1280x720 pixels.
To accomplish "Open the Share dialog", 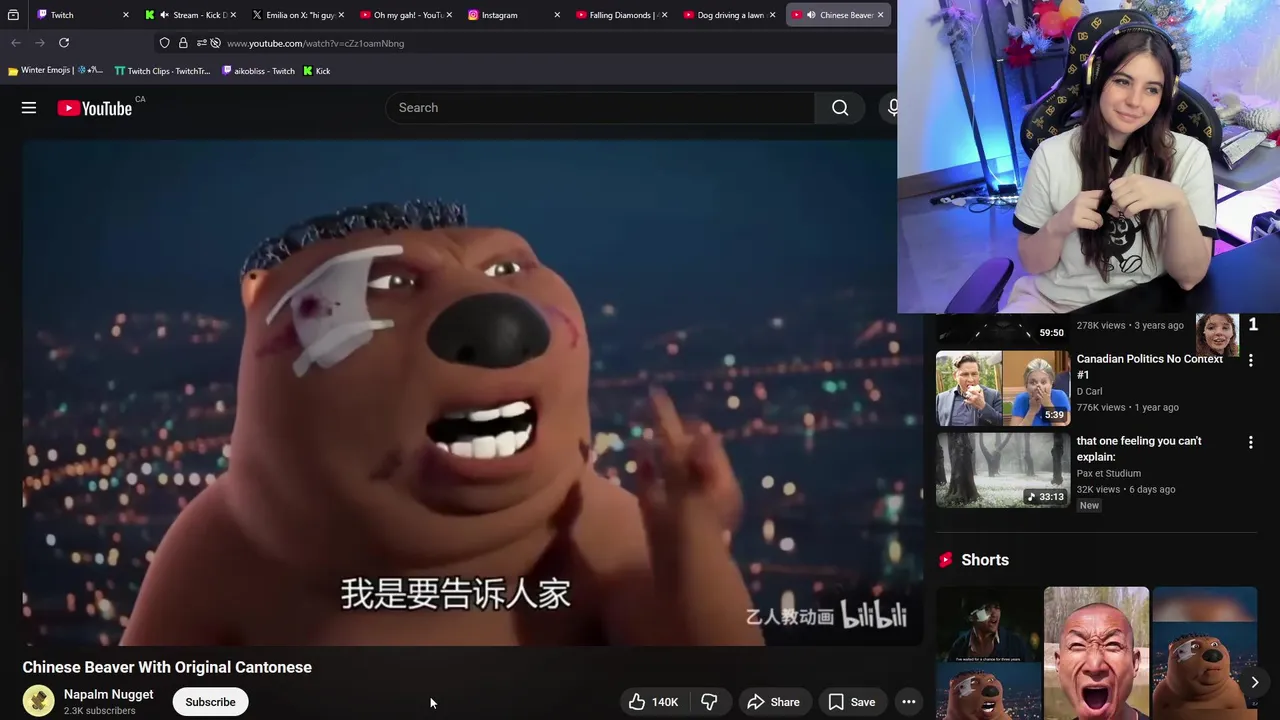I will tap(773, 702).
